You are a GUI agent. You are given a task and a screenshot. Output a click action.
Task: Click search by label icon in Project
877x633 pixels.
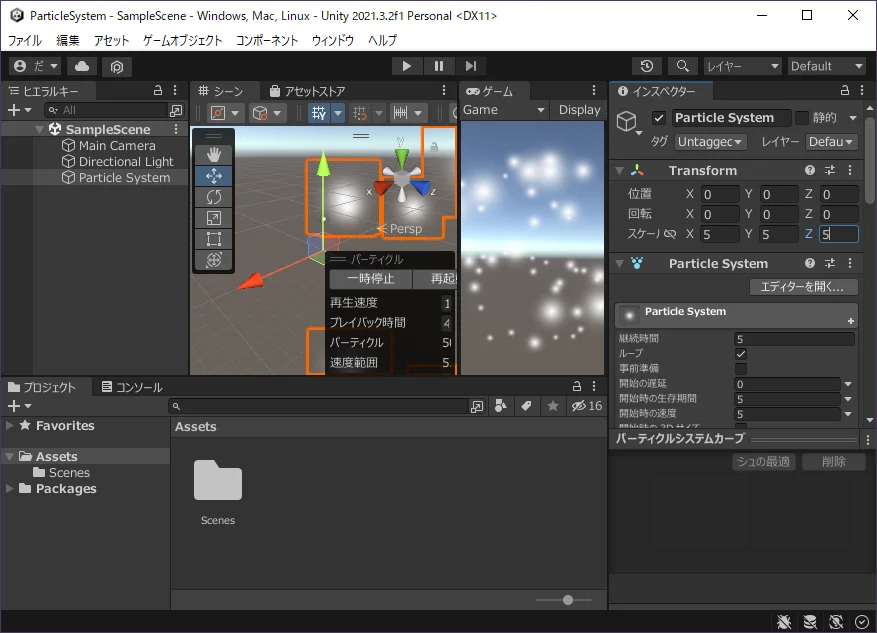pos(526,406)
